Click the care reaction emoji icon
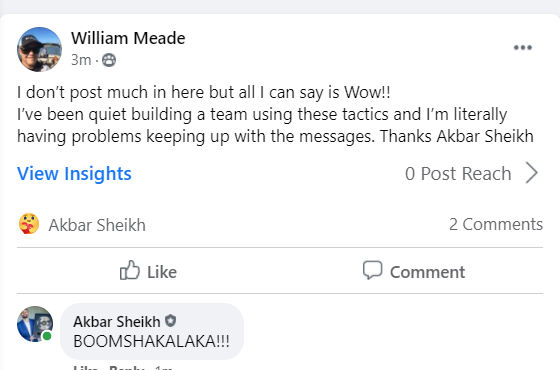This screenshot has height=370, width=560. pos(29,224)
